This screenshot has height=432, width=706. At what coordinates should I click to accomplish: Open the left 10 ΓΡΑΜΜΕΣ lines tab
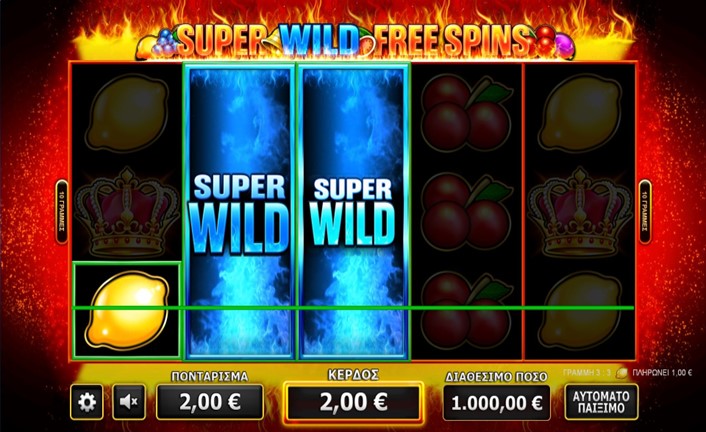click(x=62, y=211)
